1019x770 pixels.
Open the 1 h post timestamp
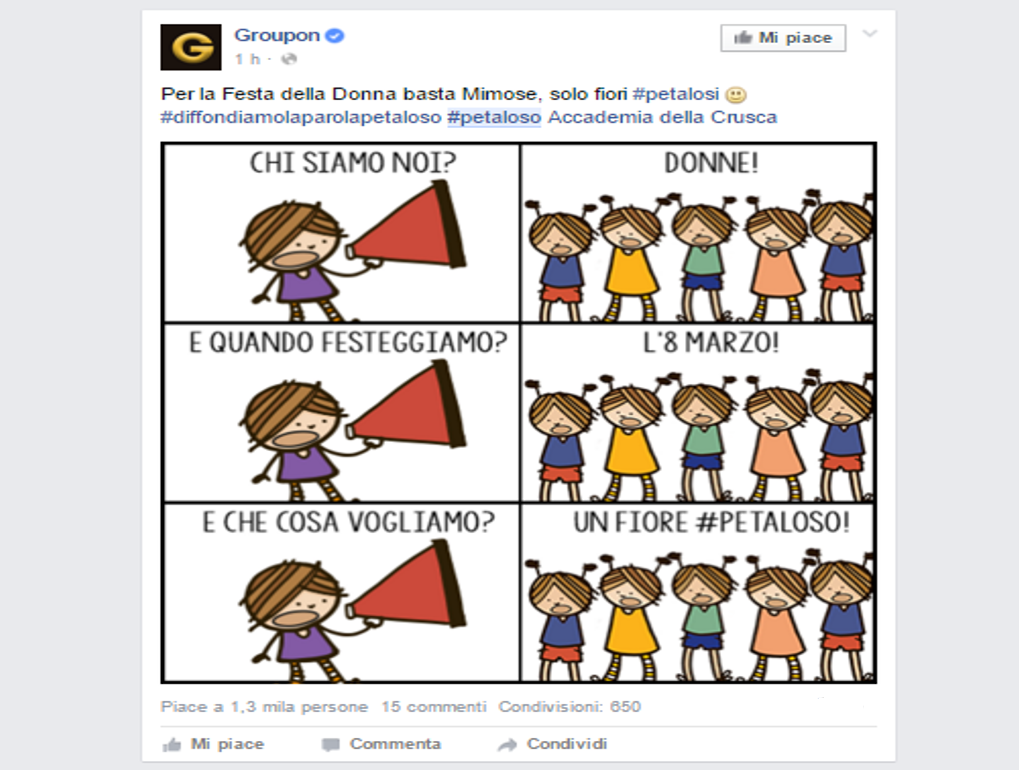click(x=247, y=59)
